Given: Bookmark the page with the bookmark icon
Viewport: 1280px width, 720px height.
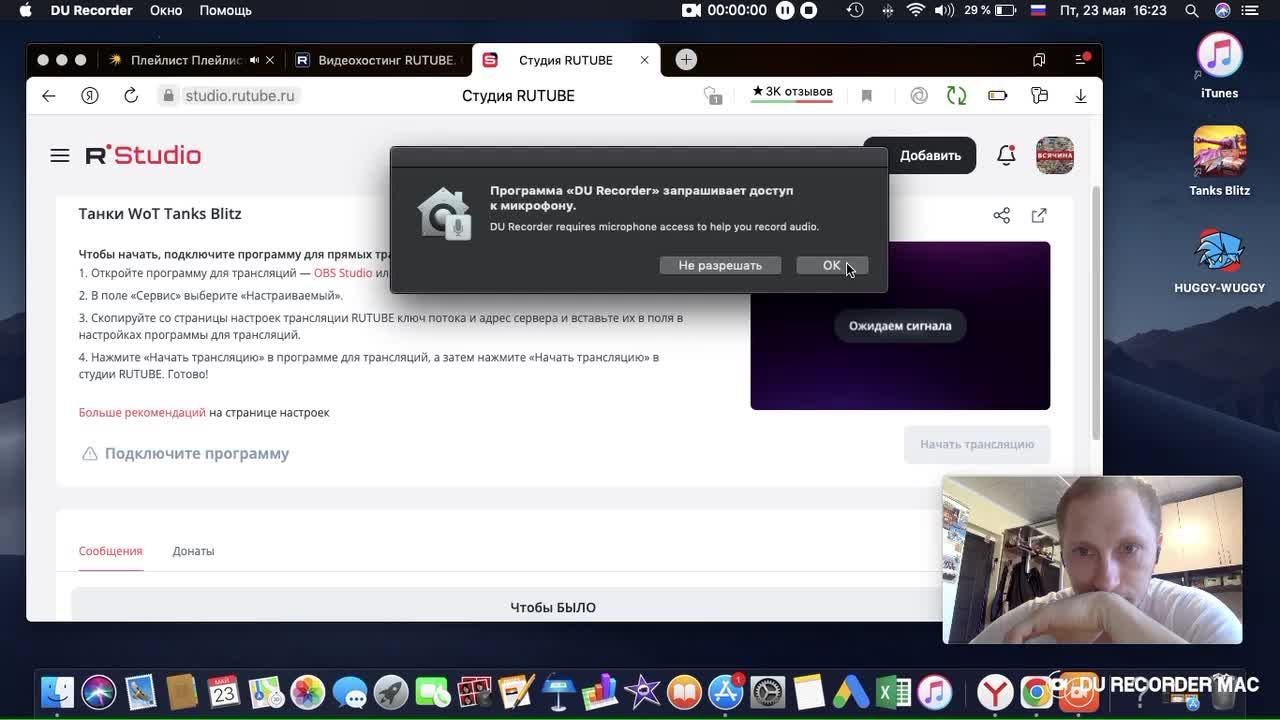Looking at the screenshot, I should [x=867, y=96].
